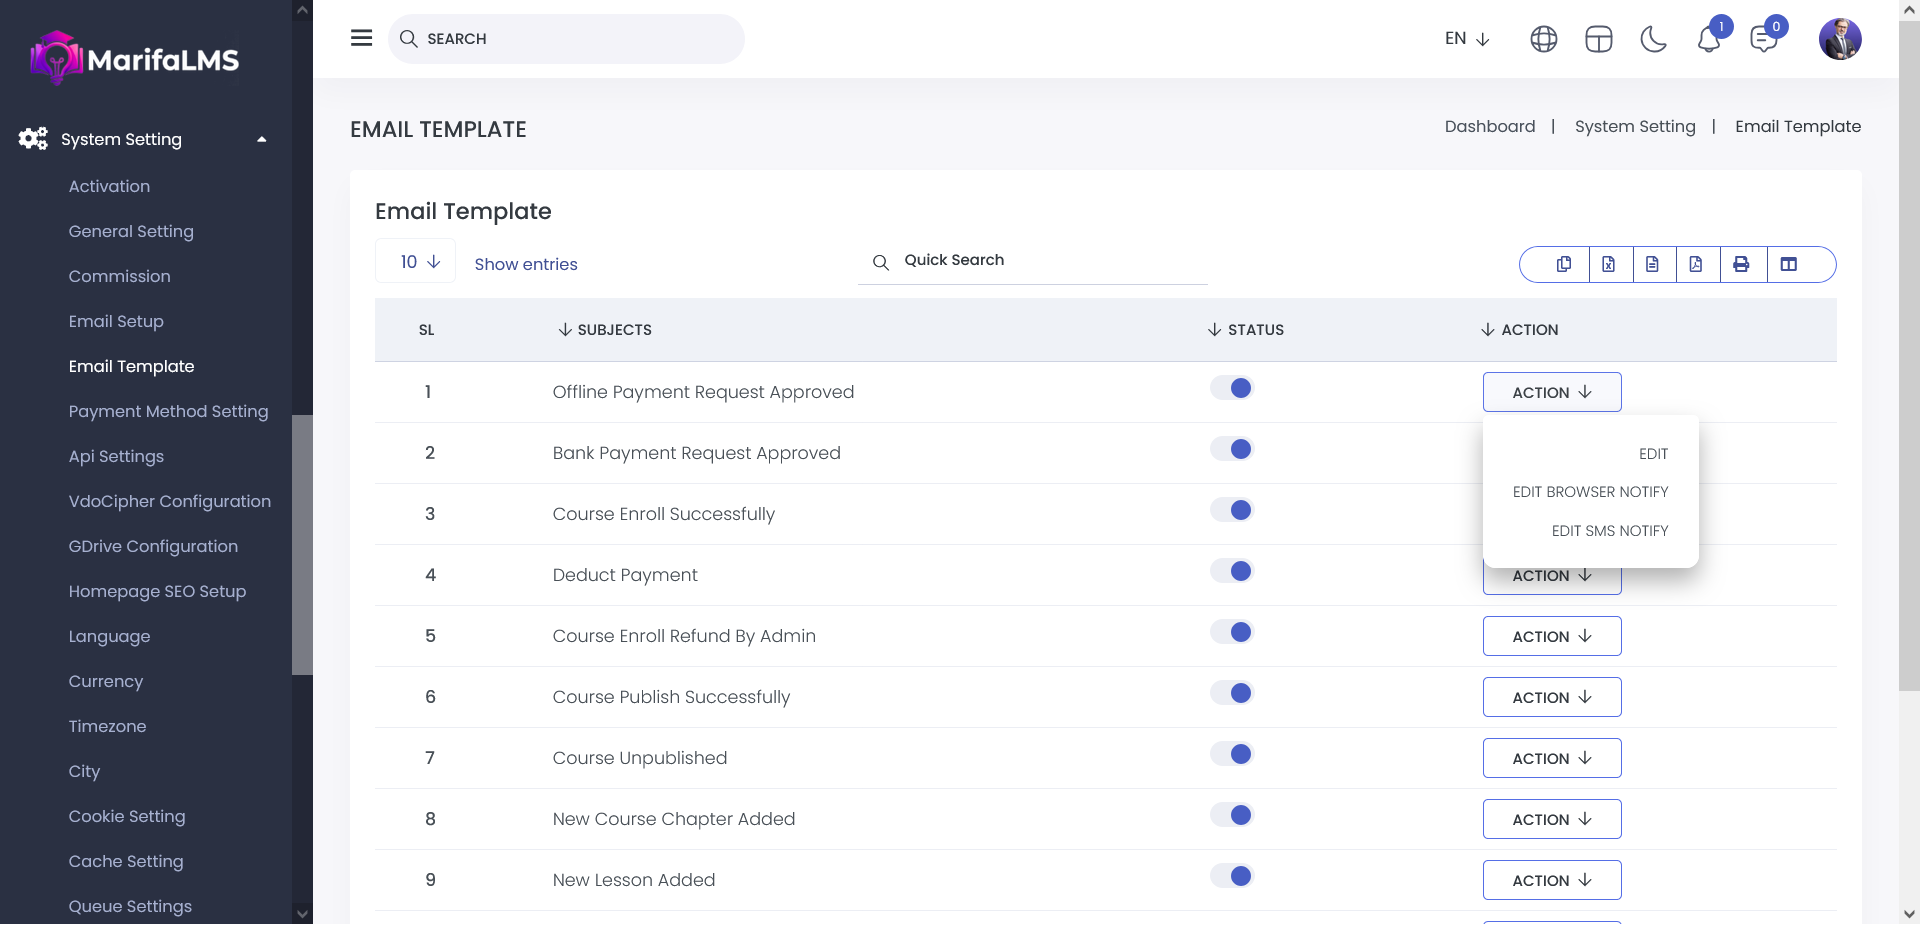1920x925 pixels.
Task: Open Payment Method Setting in the sidebar
Action: [168, 411]
